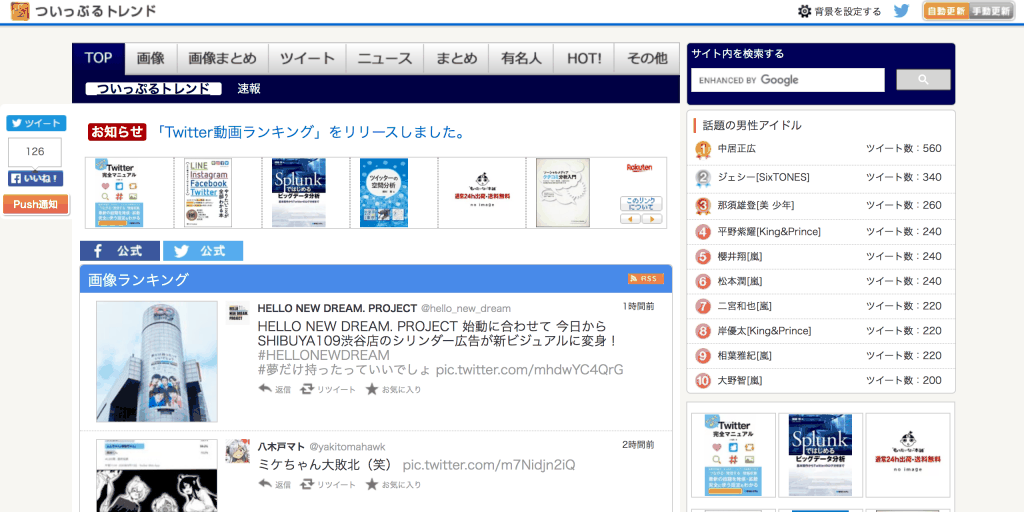Viewport: 1024px width, 512px height.
Task: Click このリンクについて button
Action: tap(641, 204)
